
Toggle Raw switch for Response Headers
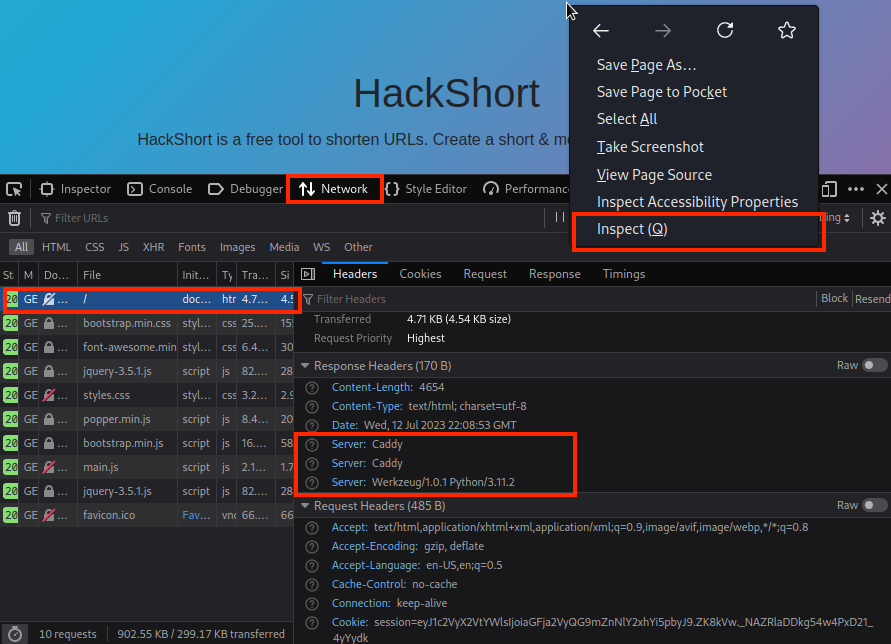coord(874,366)
